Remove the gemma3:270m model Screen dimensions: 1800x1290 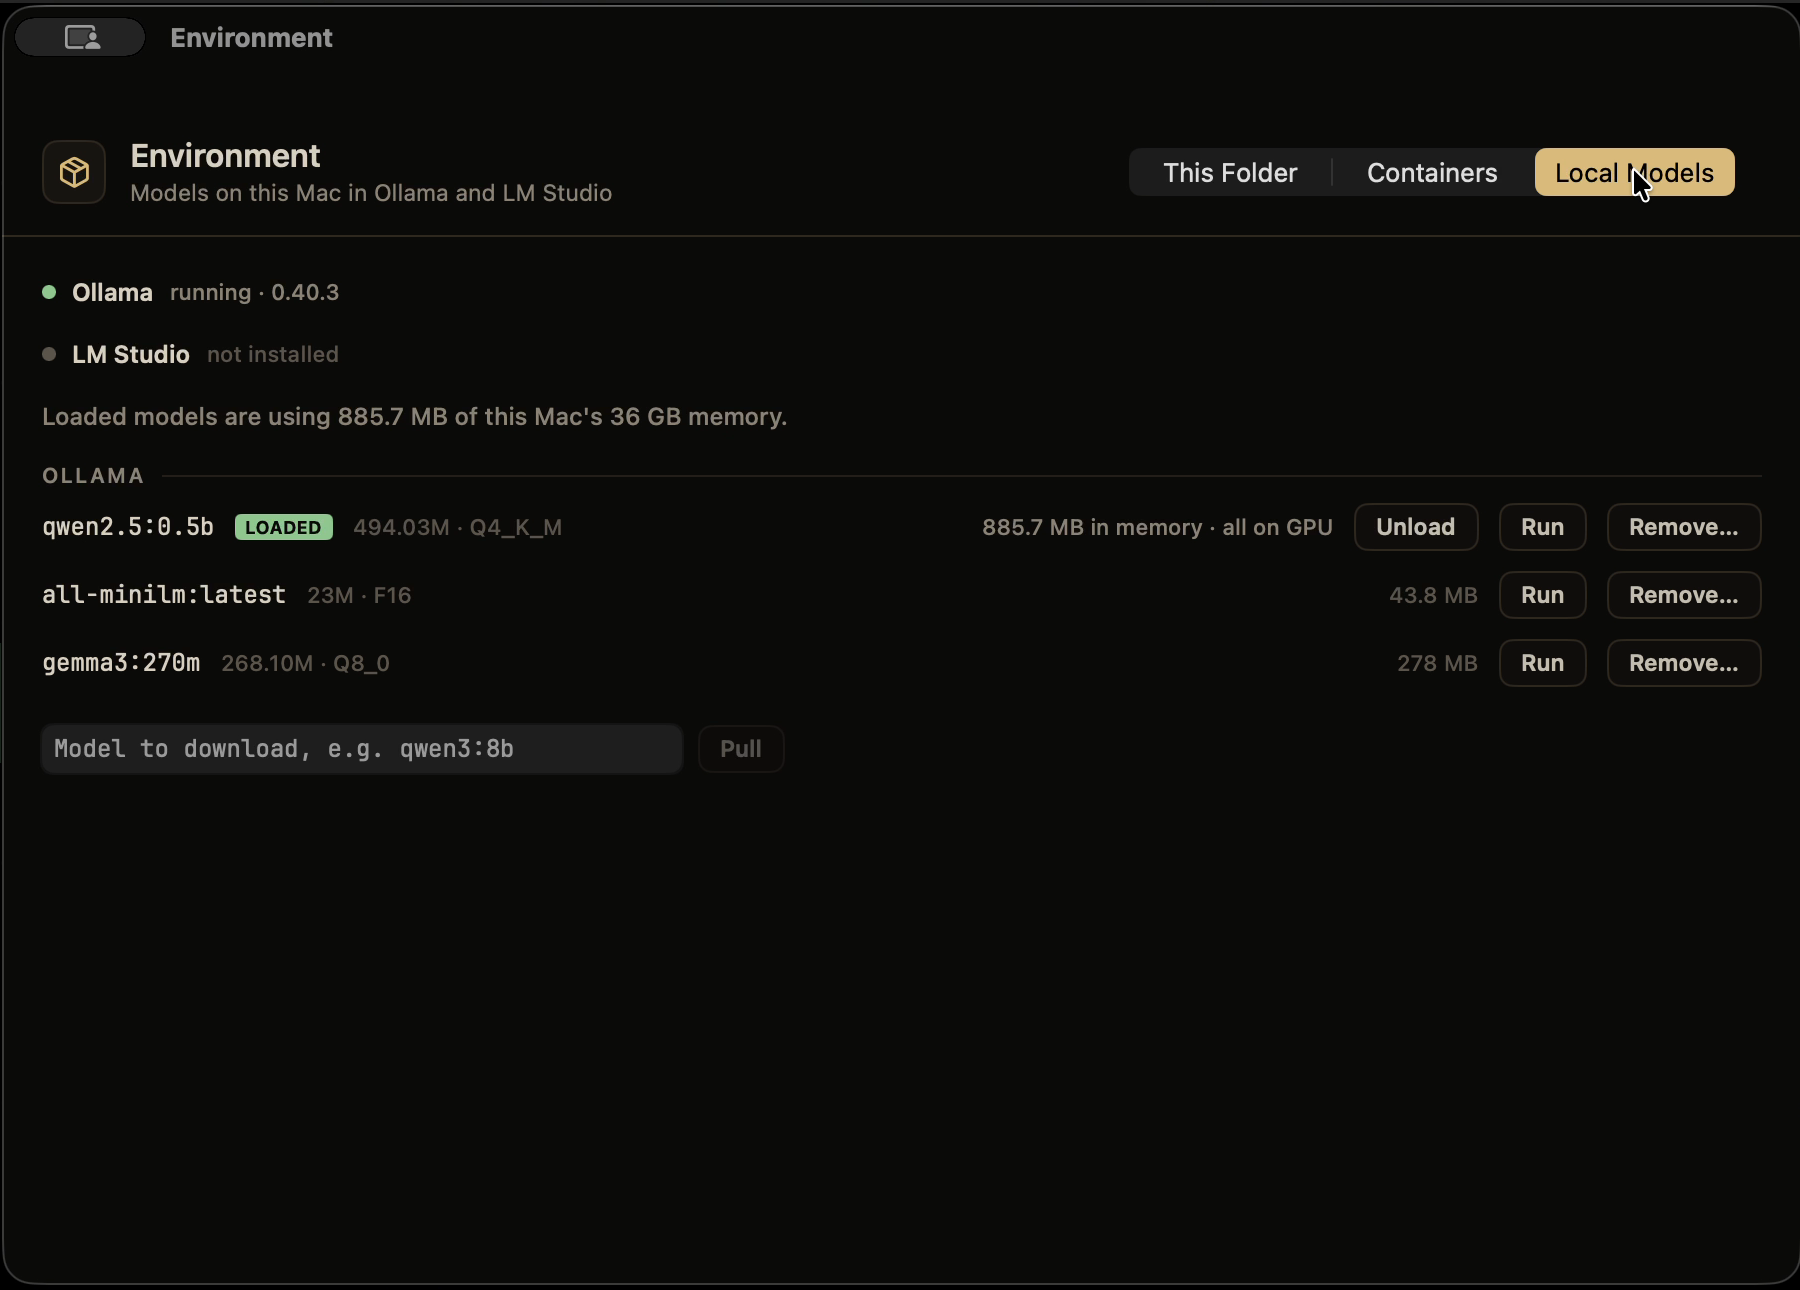point(1683,663)
